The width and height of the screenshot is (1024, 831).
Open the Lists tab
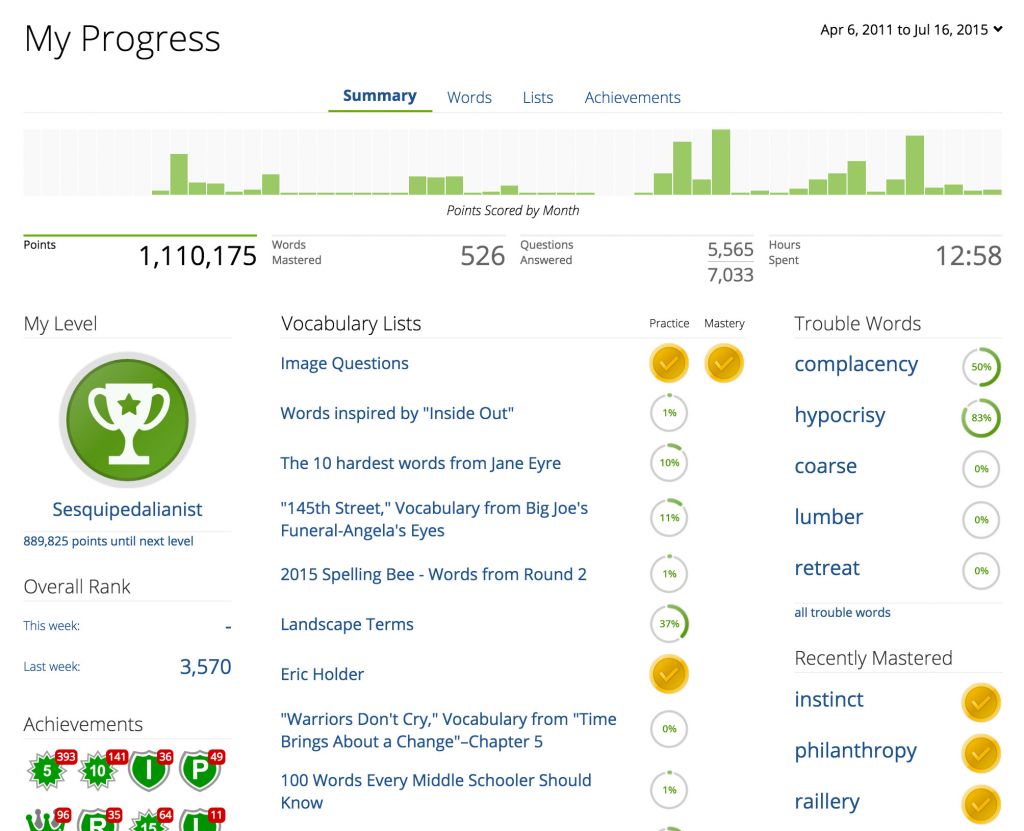pyautogui.click(x=537, y=97)
